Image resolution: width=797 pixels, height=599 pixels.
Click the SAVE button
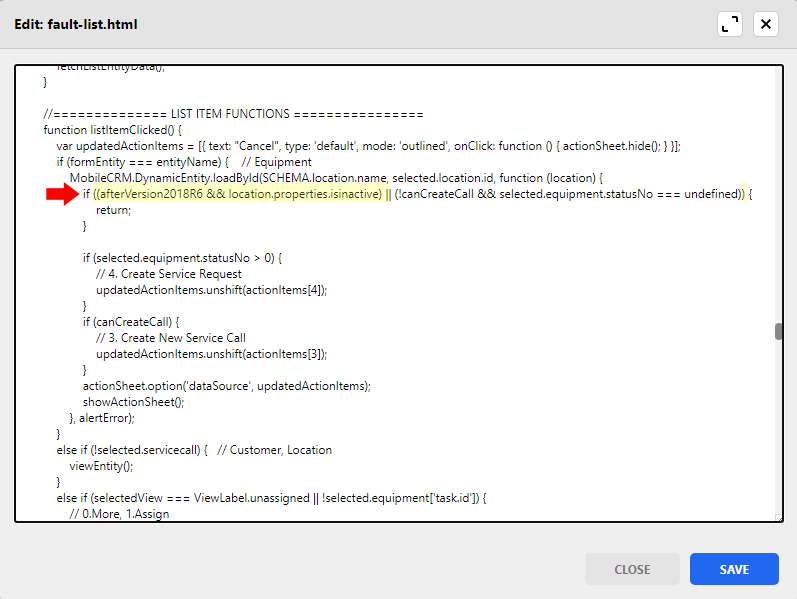[x=734, y=569]
